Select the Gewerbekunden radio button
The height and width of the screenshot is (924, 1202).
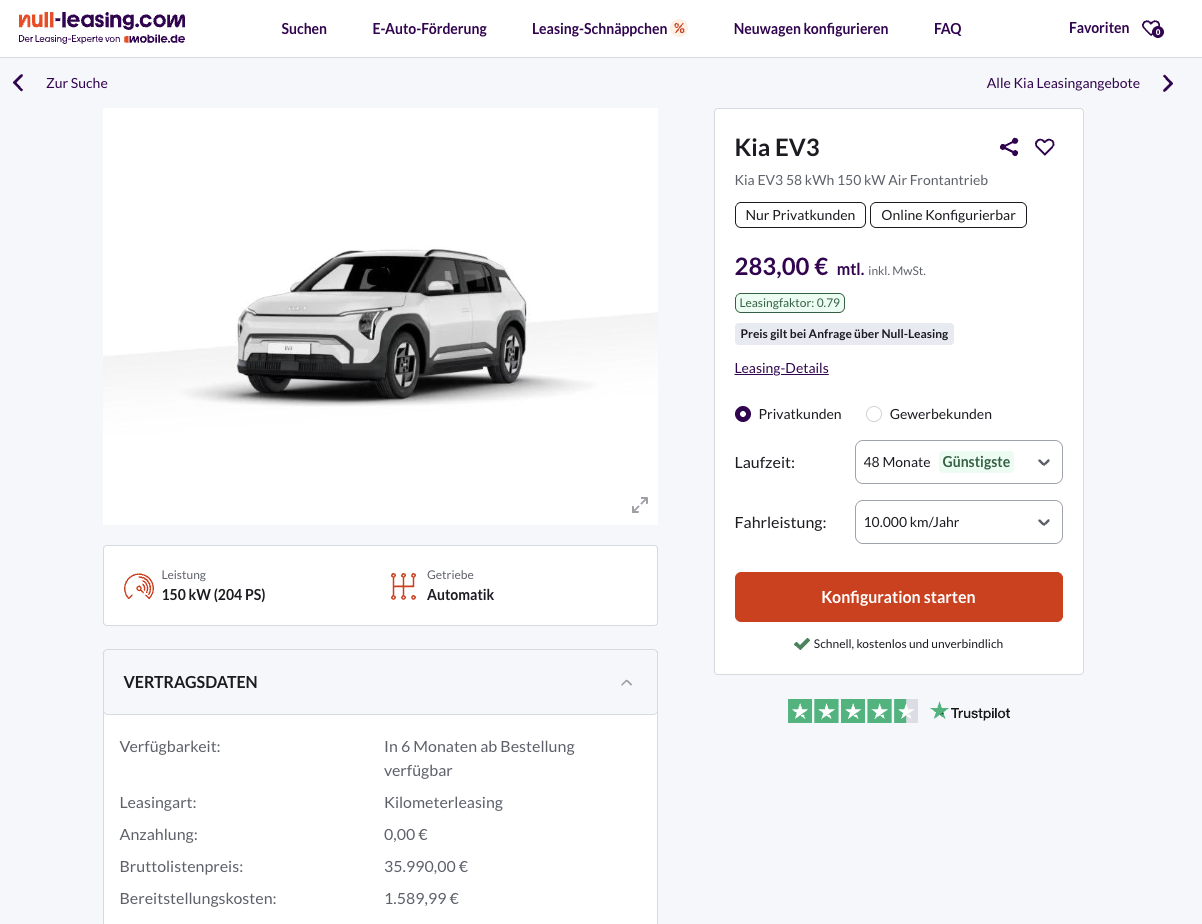point(874,414)
